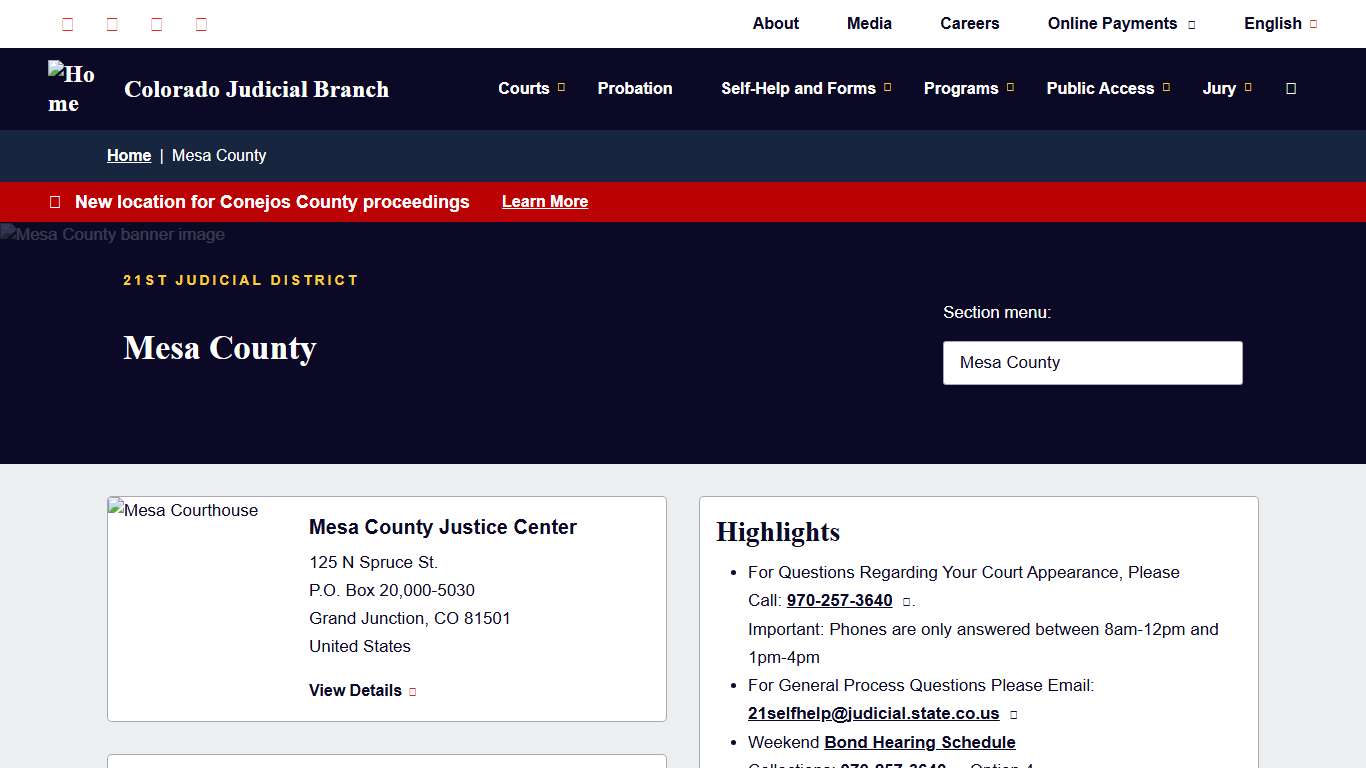The width and height of the screenshot is (1366, 768).
Task: Click the second social media icon in the header
Action: 111,23
